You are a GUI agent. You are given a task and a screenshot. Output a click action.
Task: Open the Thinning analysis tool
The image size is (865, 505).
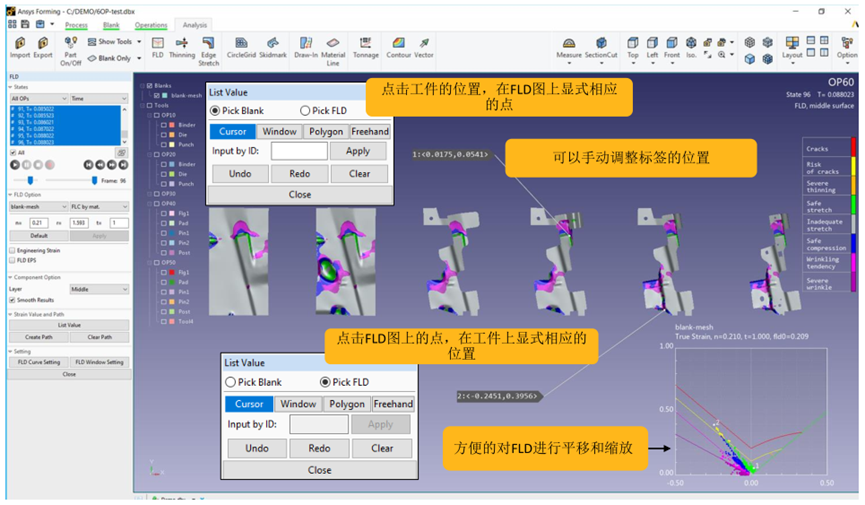(x=181, y=47)
